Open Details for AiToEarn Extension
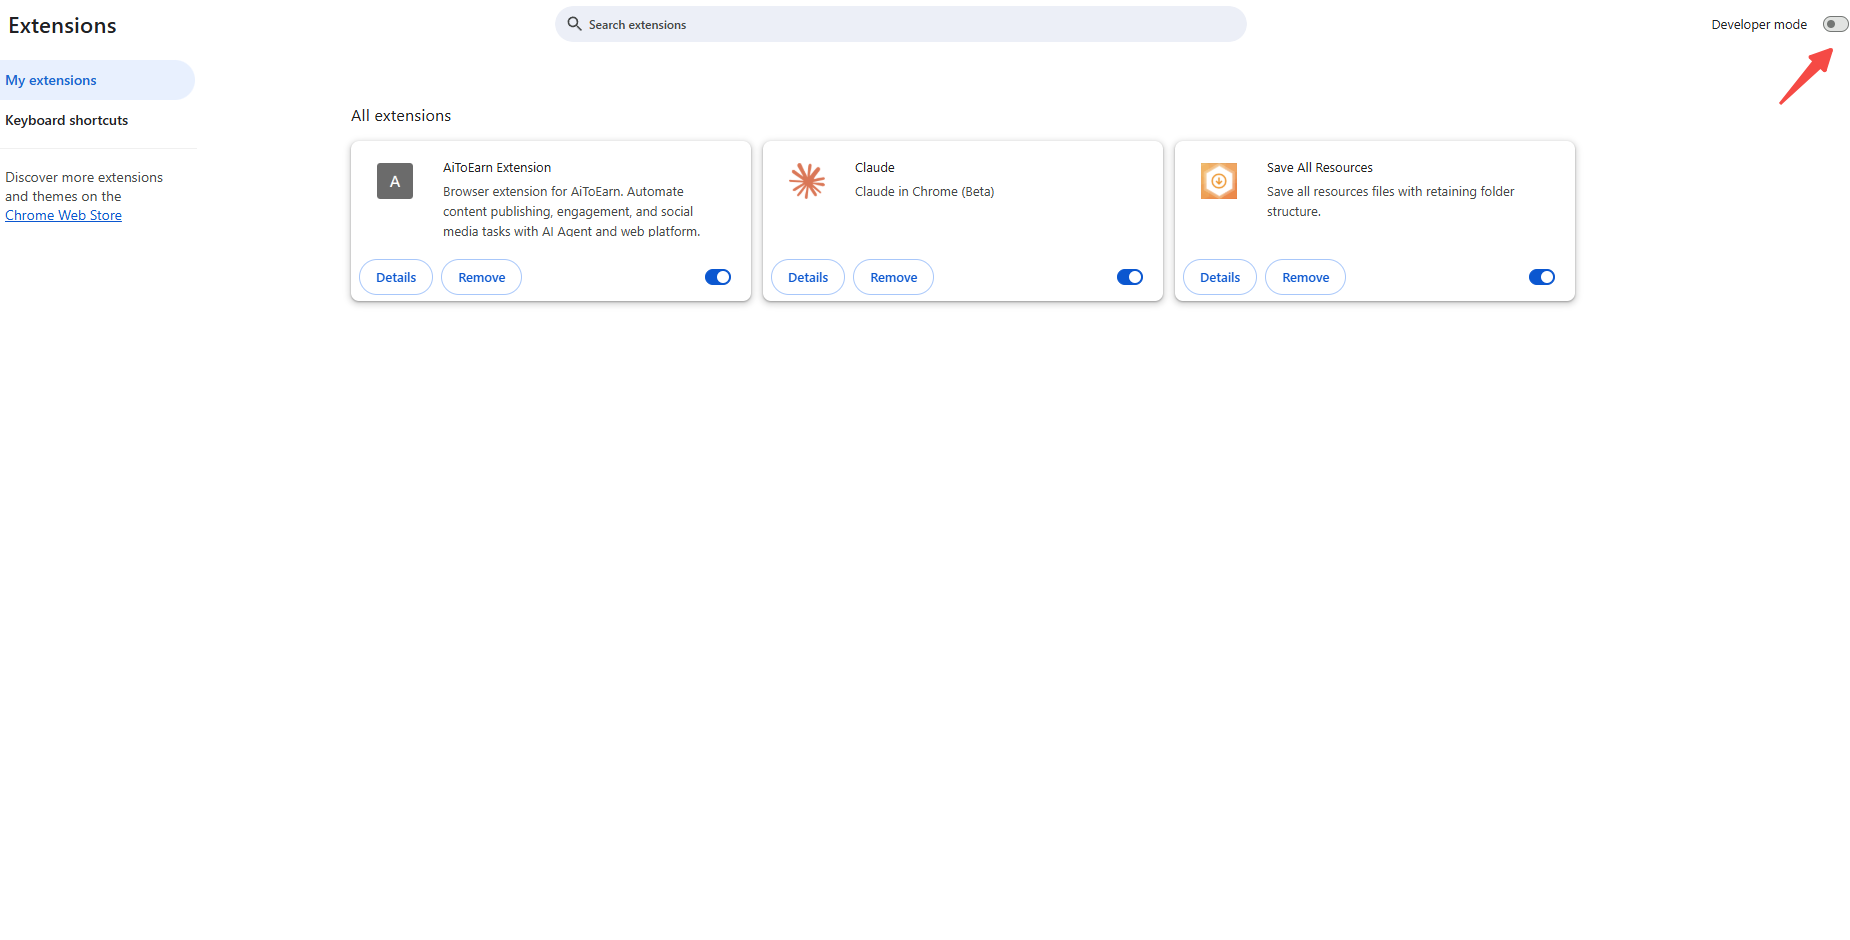The width and height of the screenshot is (1850, 940). click(x=396, y=277)
